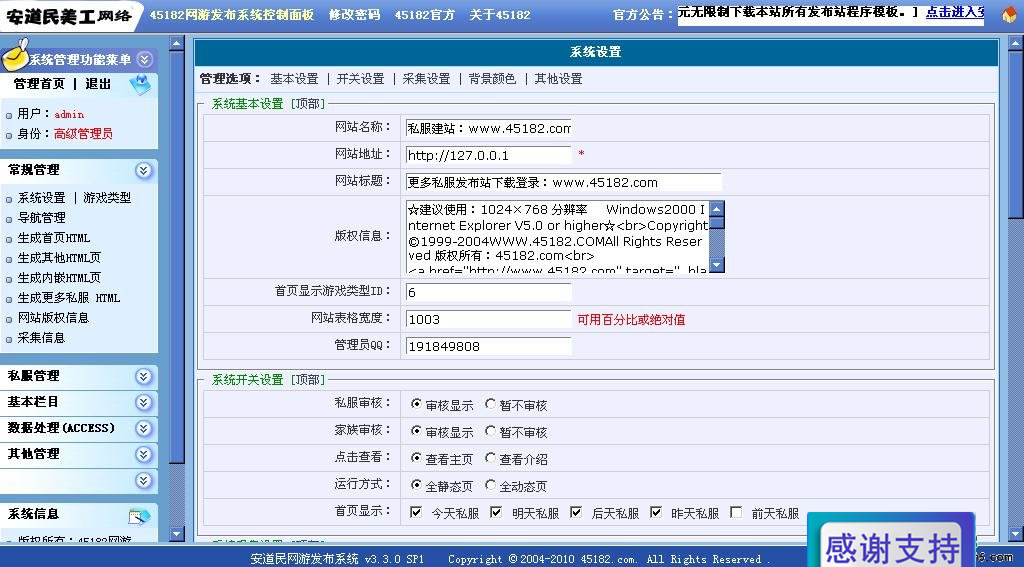
Task: Expand the 私服管理 section
Action: click(x=144, y=376)
